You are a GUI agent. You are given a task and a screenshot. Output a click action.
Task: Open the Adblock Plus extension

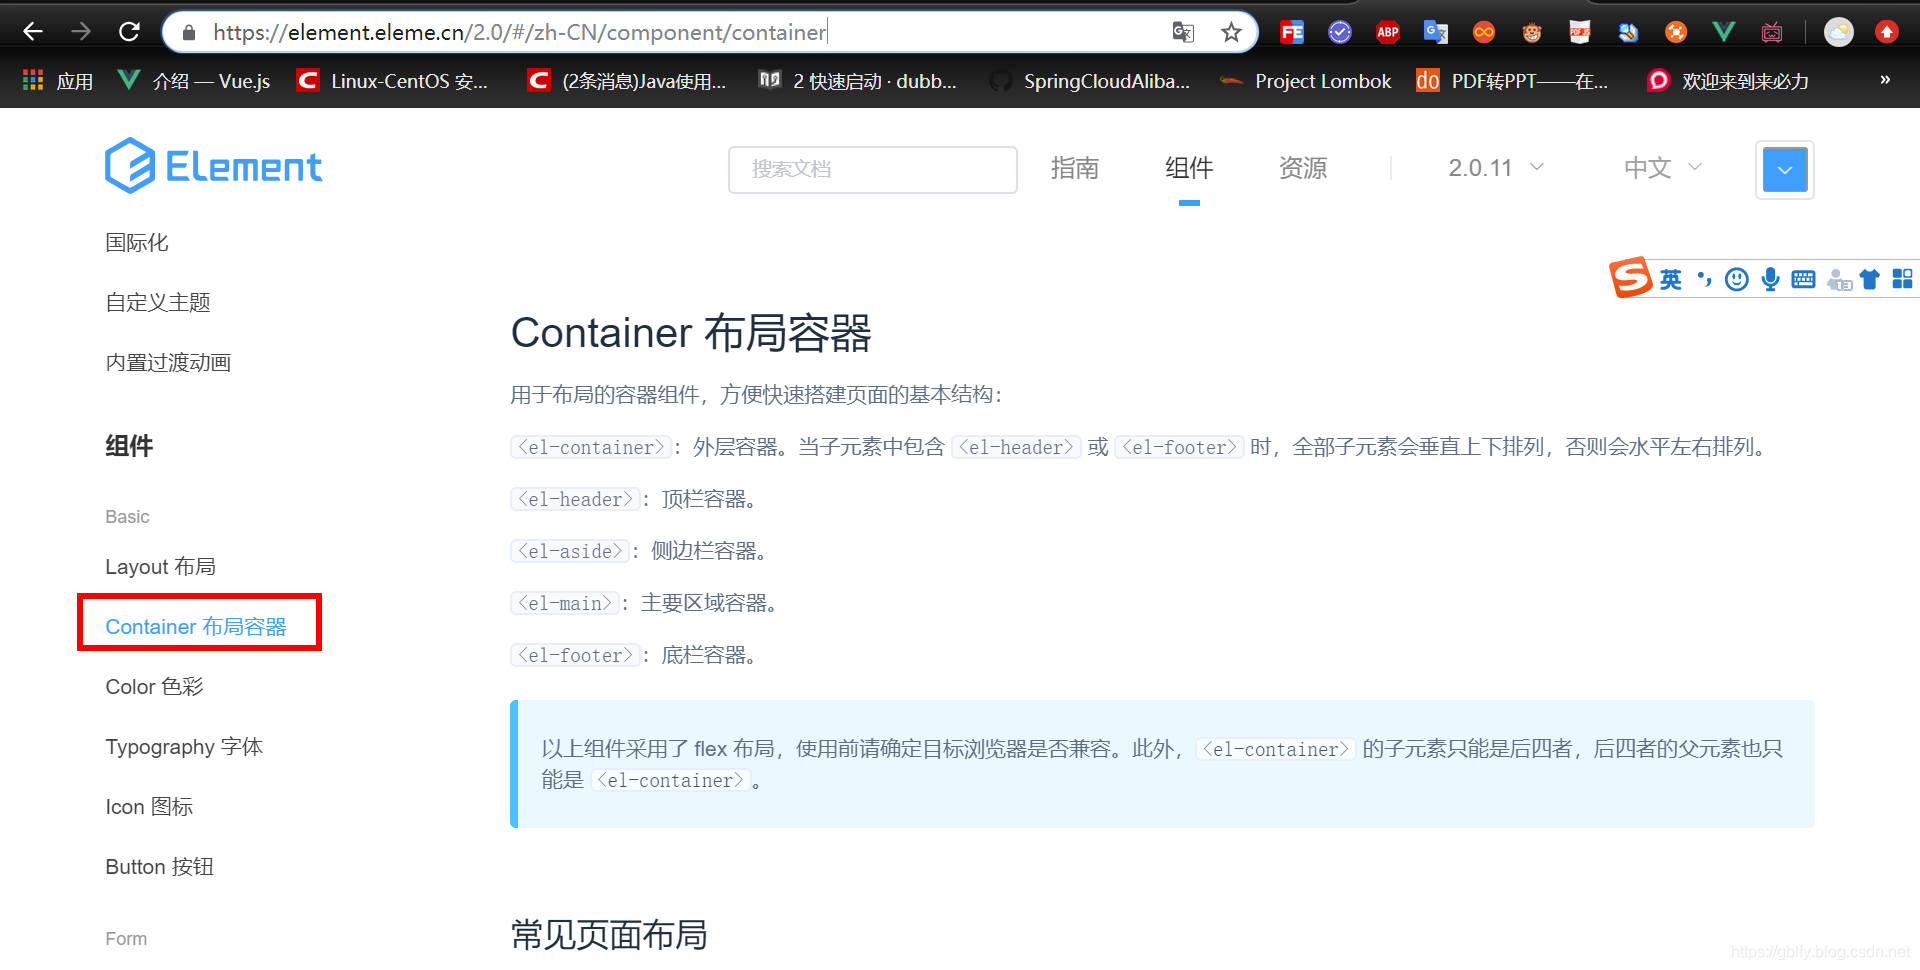pyautogui.click(x=1387, y=31)
